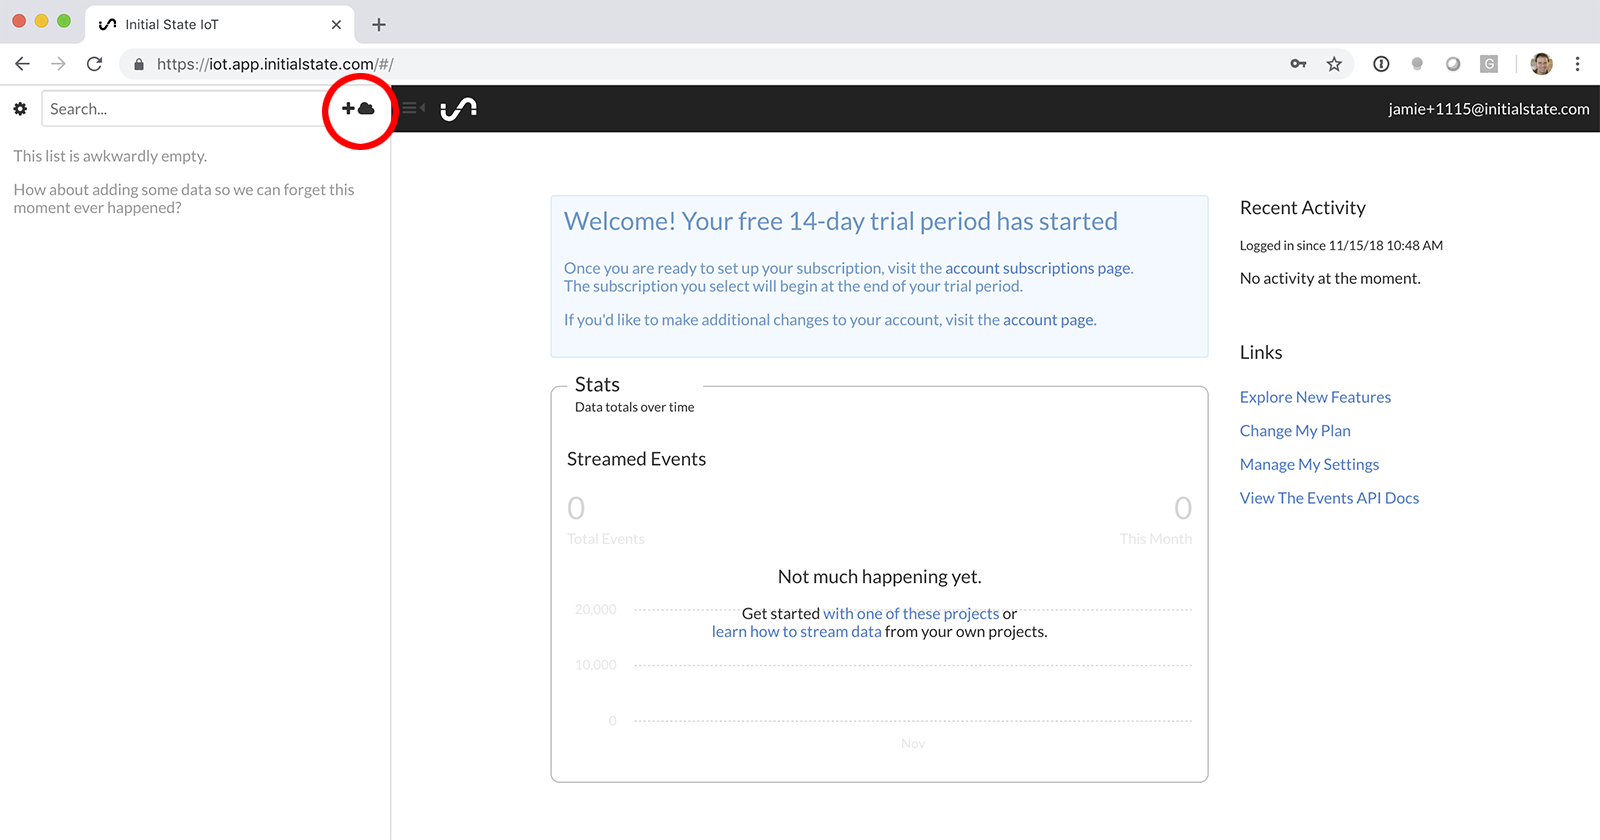The height and width of the screenshot is (840, 1600).
Task: Click the 1Password extension icon
Action: point(1381,64)
